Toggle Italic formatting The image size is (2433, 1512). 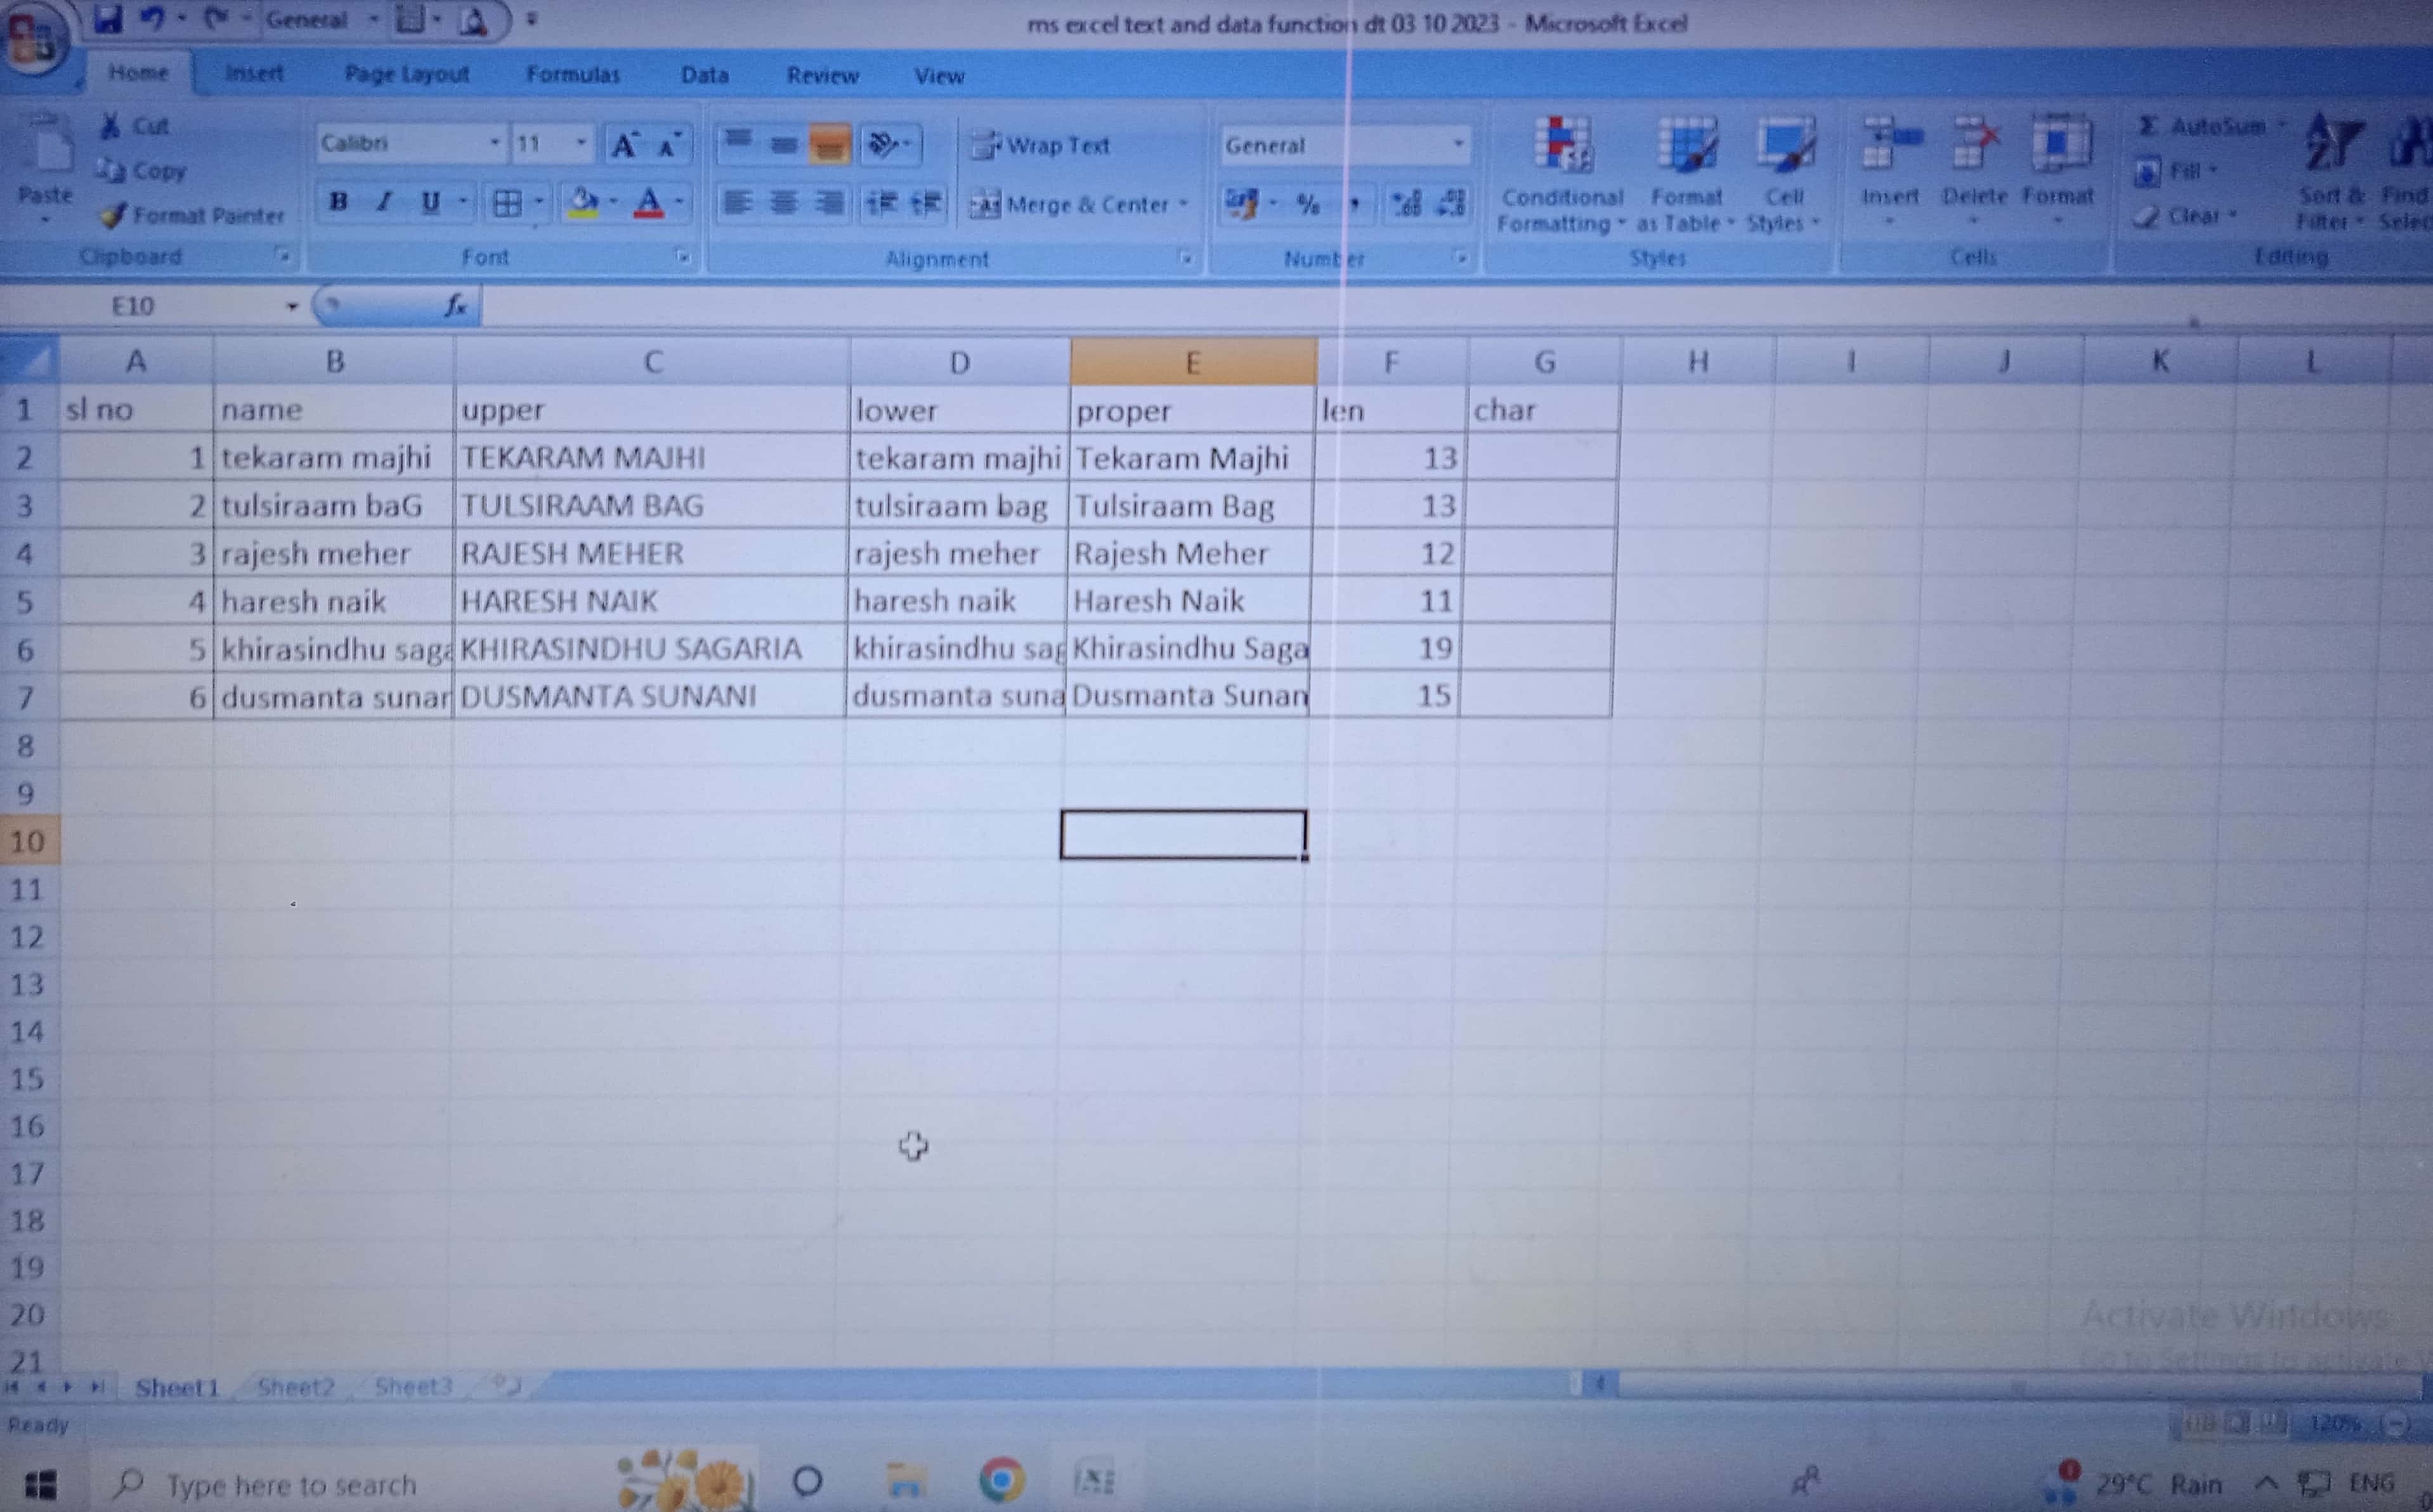384,203
